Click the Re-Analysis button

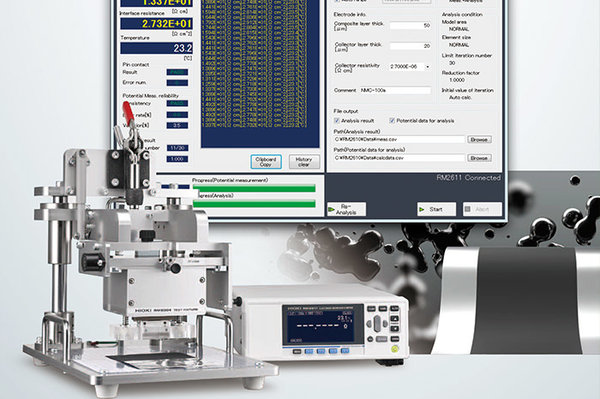(x=346, y=209)
